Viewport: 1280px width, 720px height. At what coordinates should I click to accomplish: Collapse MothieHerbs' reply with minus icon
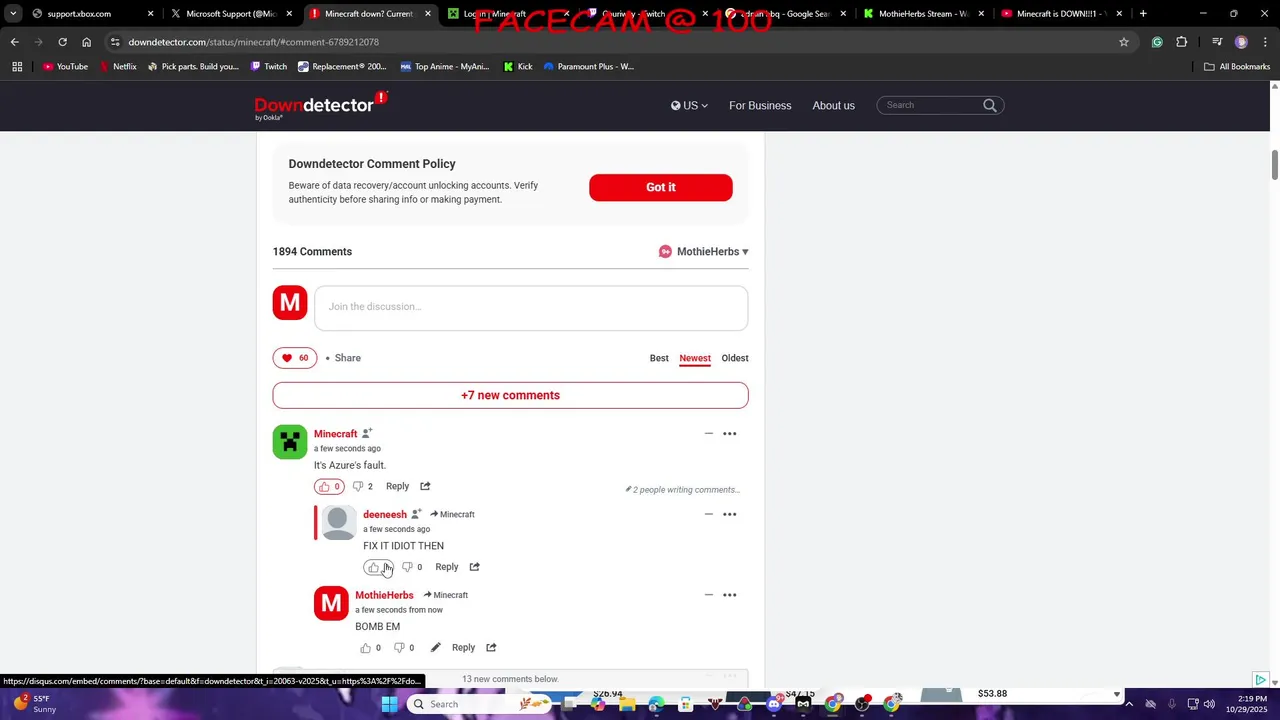pyautogui.click(x=709, y=595)
